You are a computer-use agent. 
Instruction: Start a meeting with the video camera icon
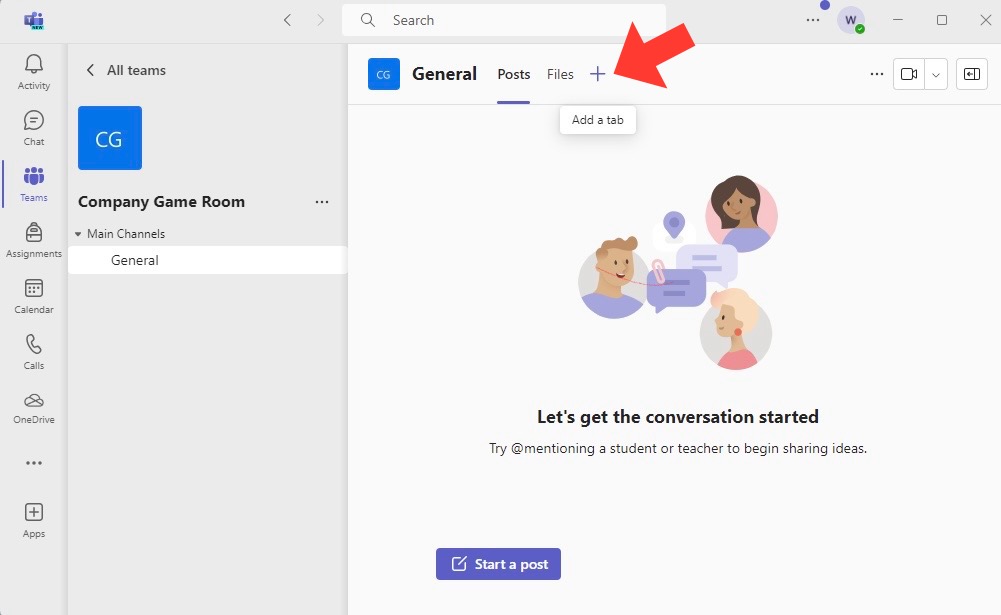908,74
